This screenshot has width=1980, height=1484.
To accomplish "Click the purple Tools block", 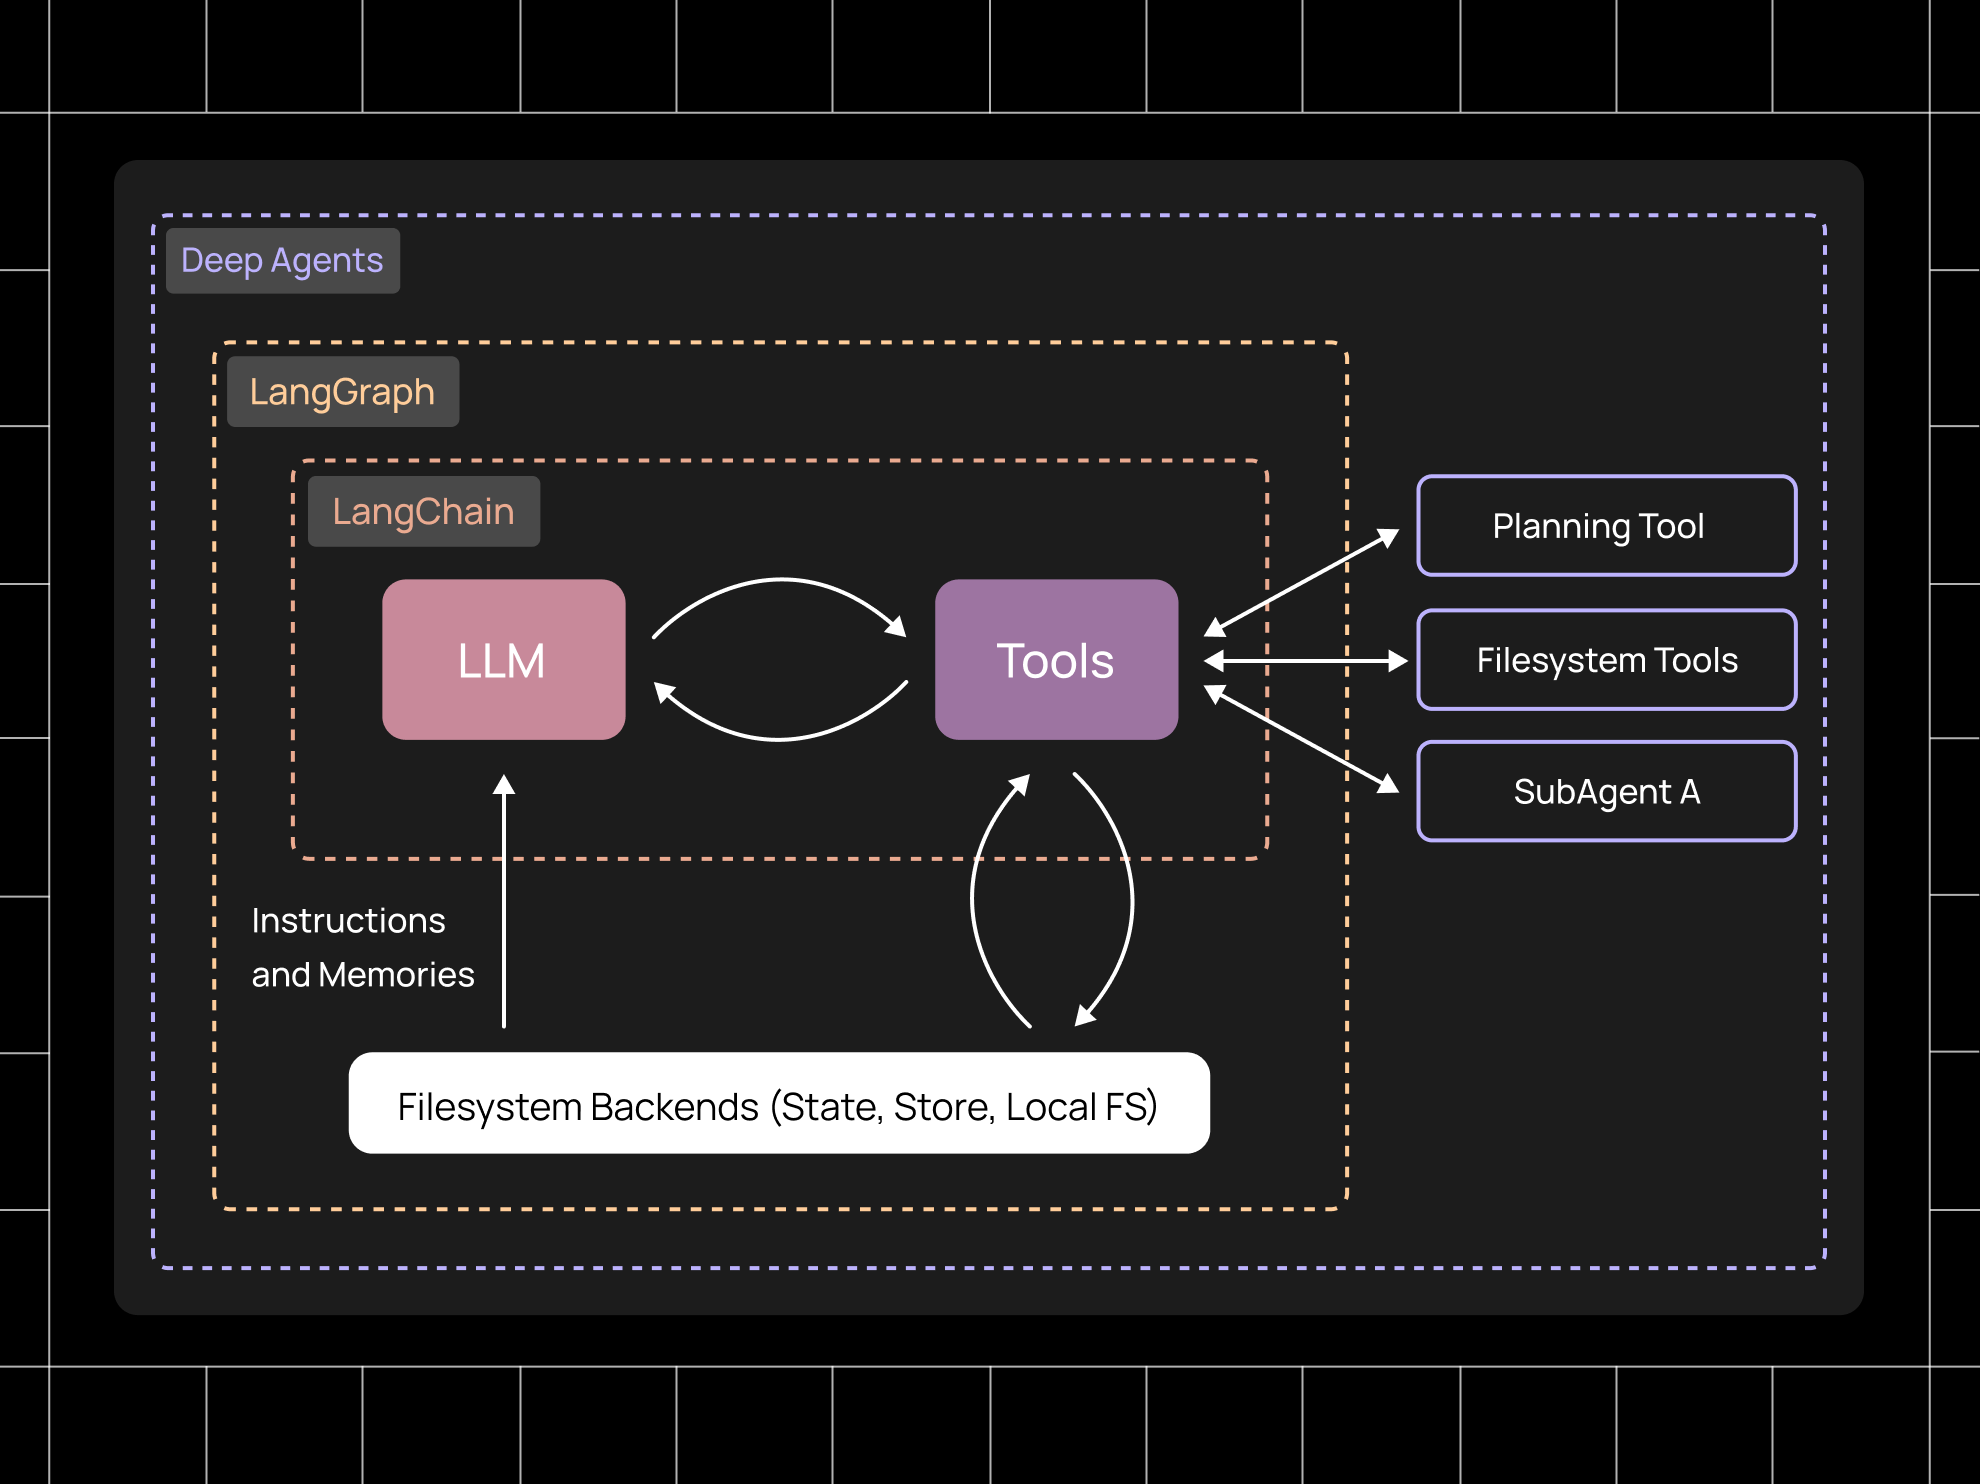I will [x=1056, y=660].
